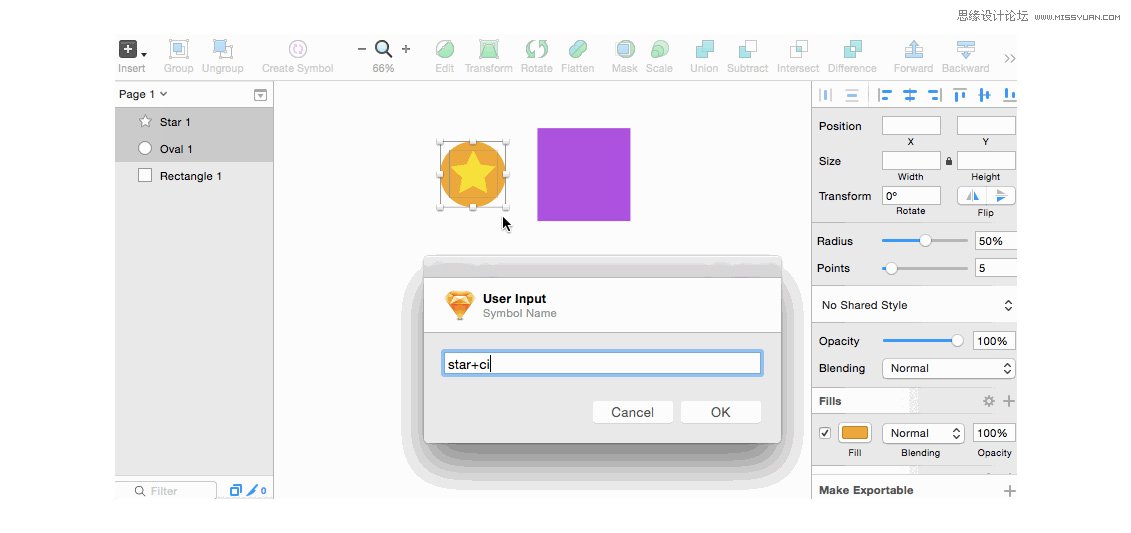The height and width of the screenshot is (533, 1131).
Task: Select the Rectangle 1 layer
Action: click(x=190, y=176)
